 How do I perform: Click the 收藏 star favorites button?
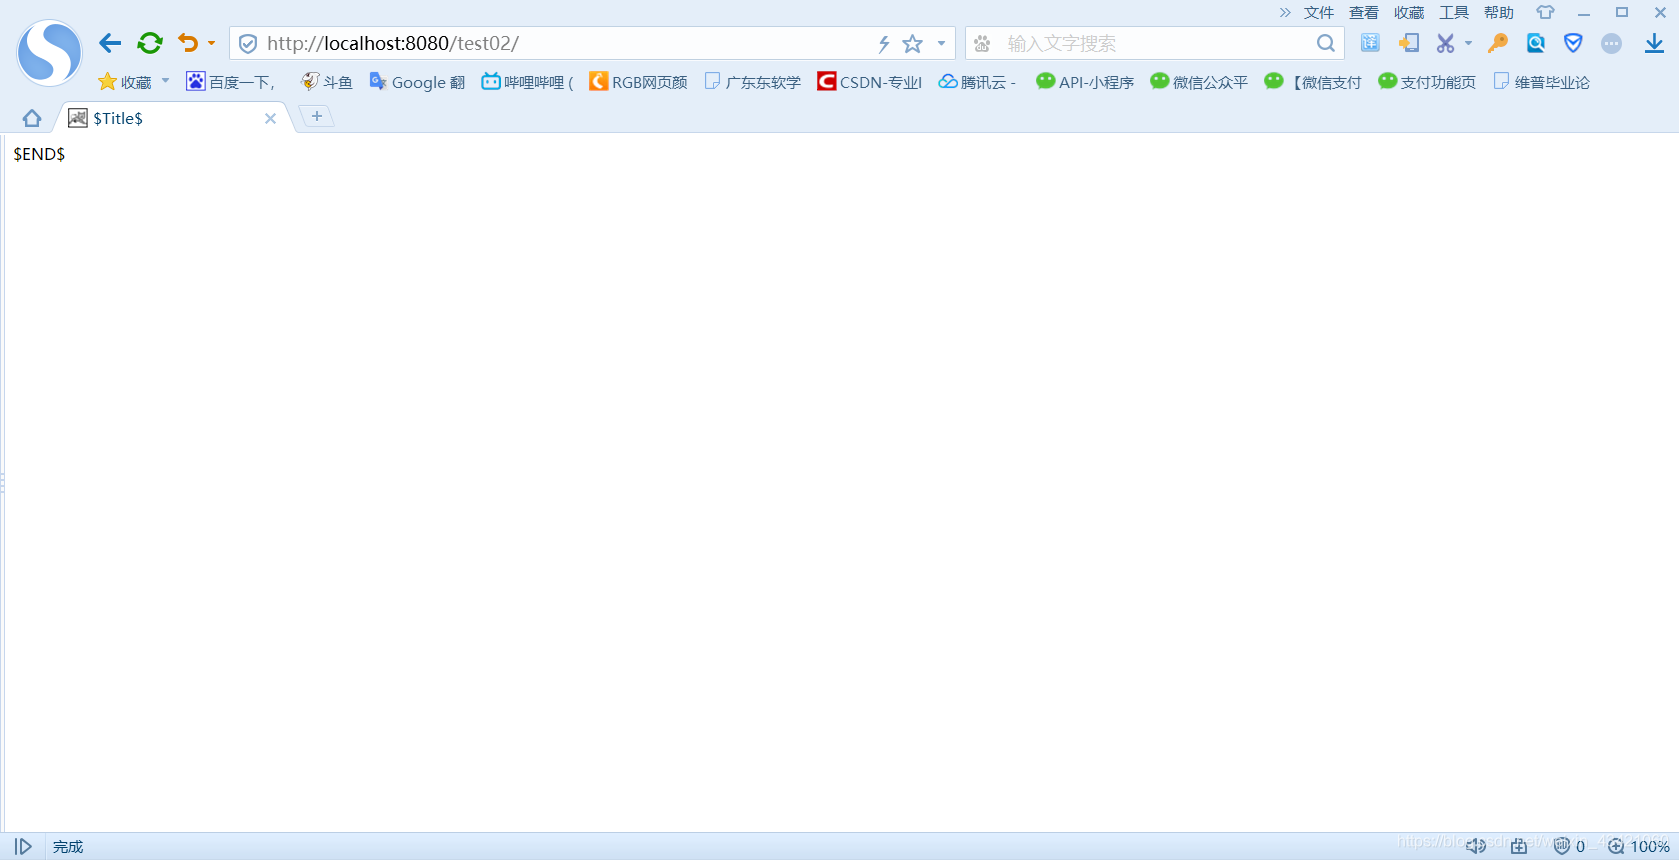(124, 82)
